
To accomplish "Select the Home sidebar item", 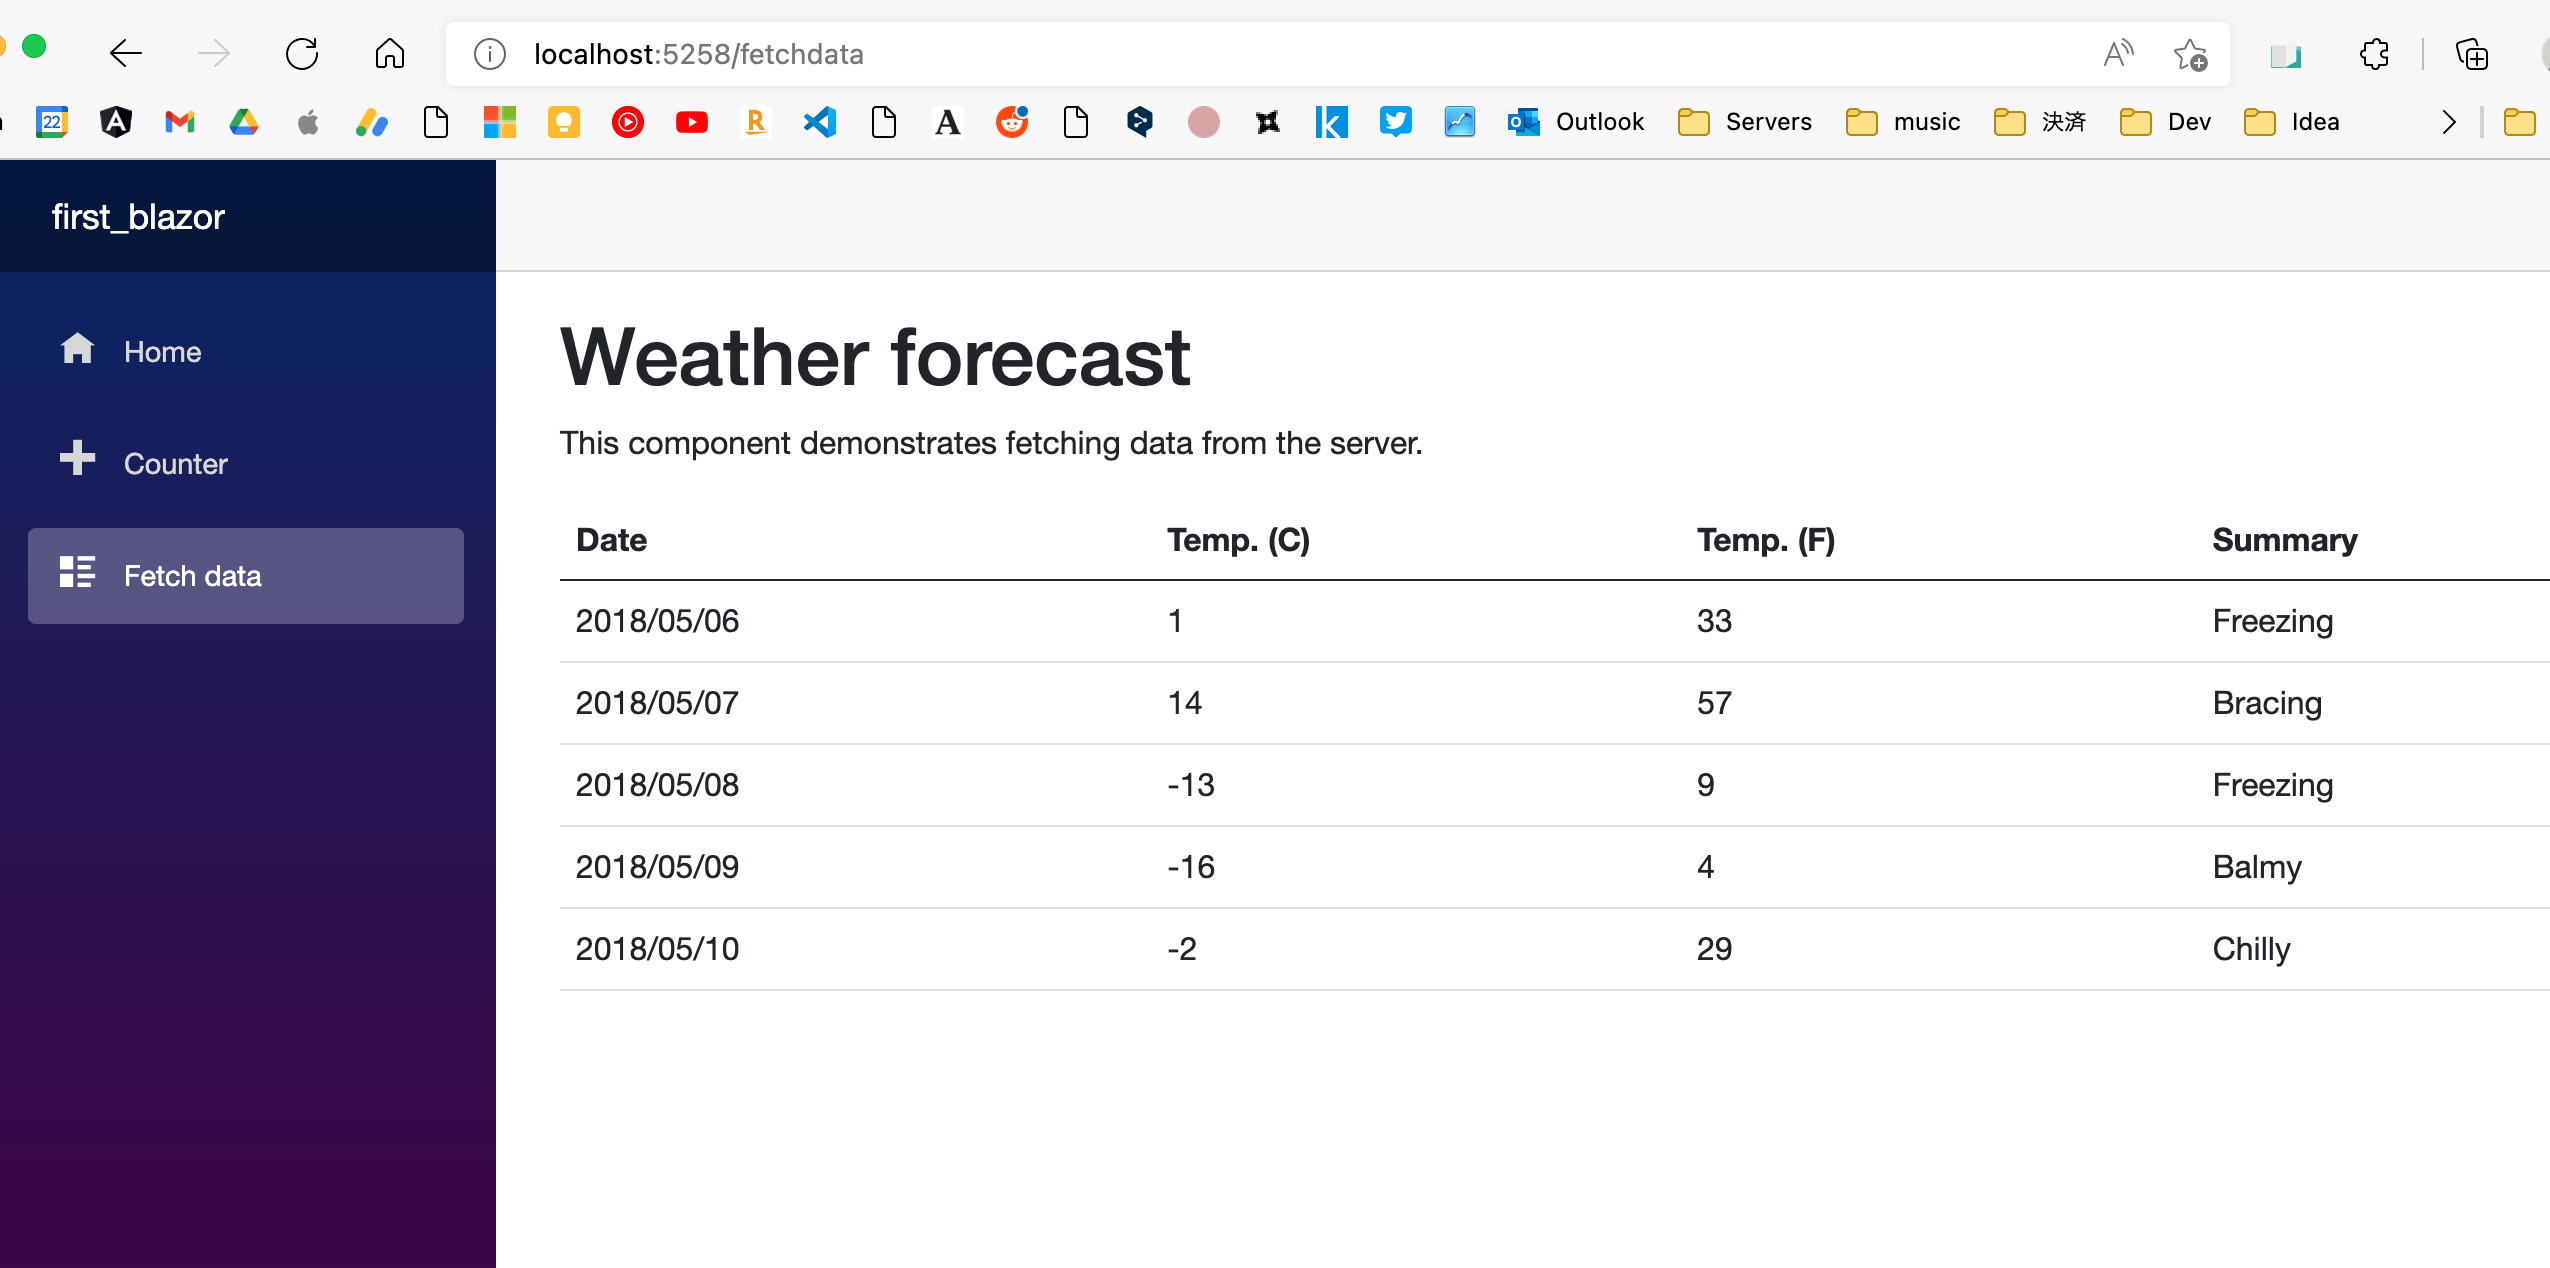I will pos(162,352).
